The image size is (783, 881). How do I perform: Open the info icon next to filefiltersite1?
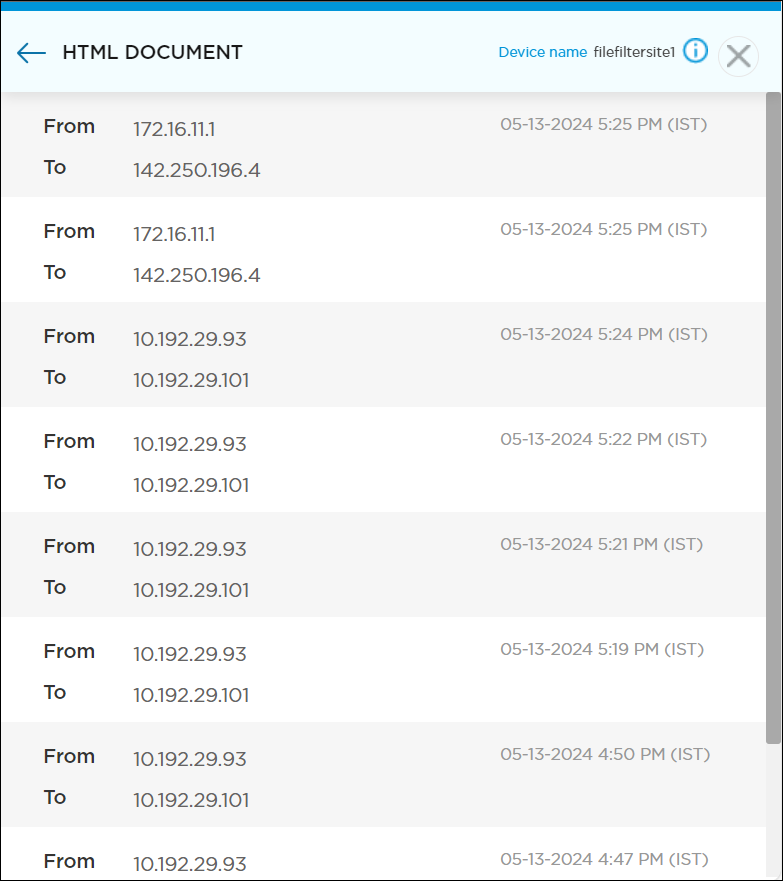click(694, 51)
